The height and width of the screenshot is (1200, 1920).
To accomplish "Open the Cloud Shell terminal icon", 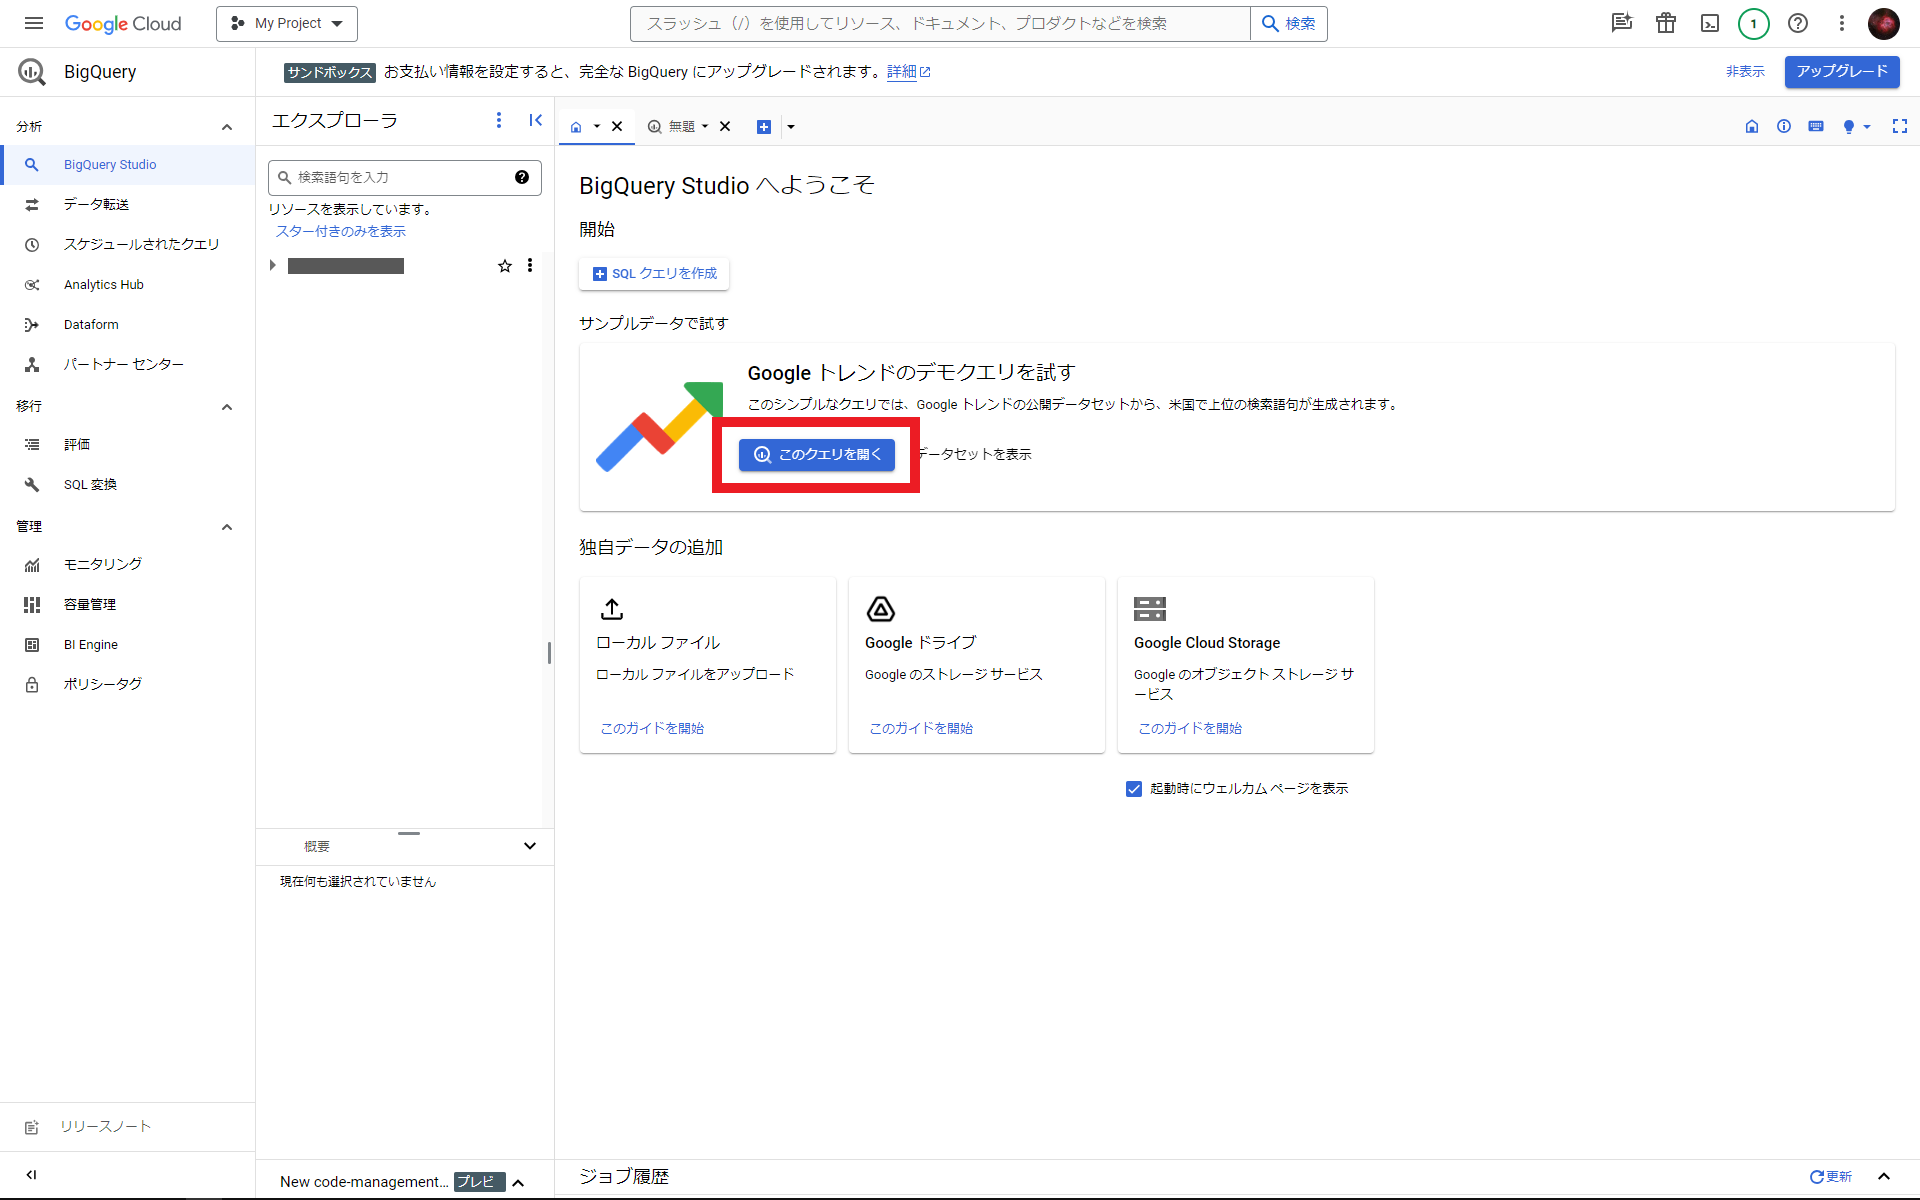I will tap(1710, 23).
